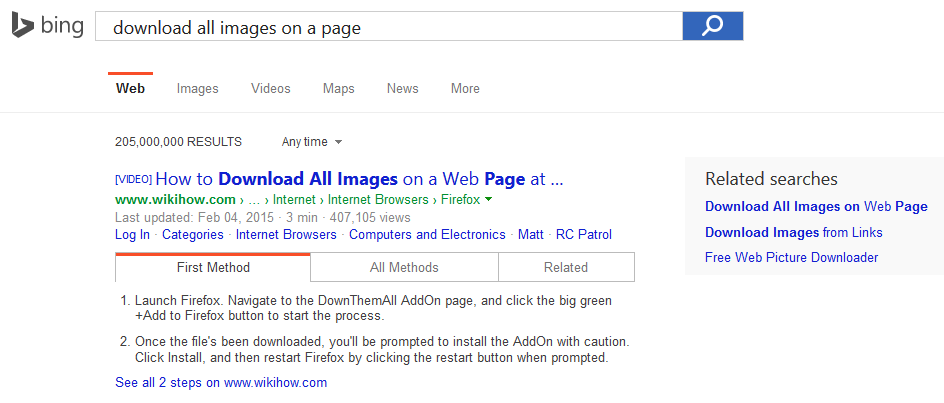The width and height of the screenshot is (944, 403).
Task: Expand the More menu
Action: 465,89
